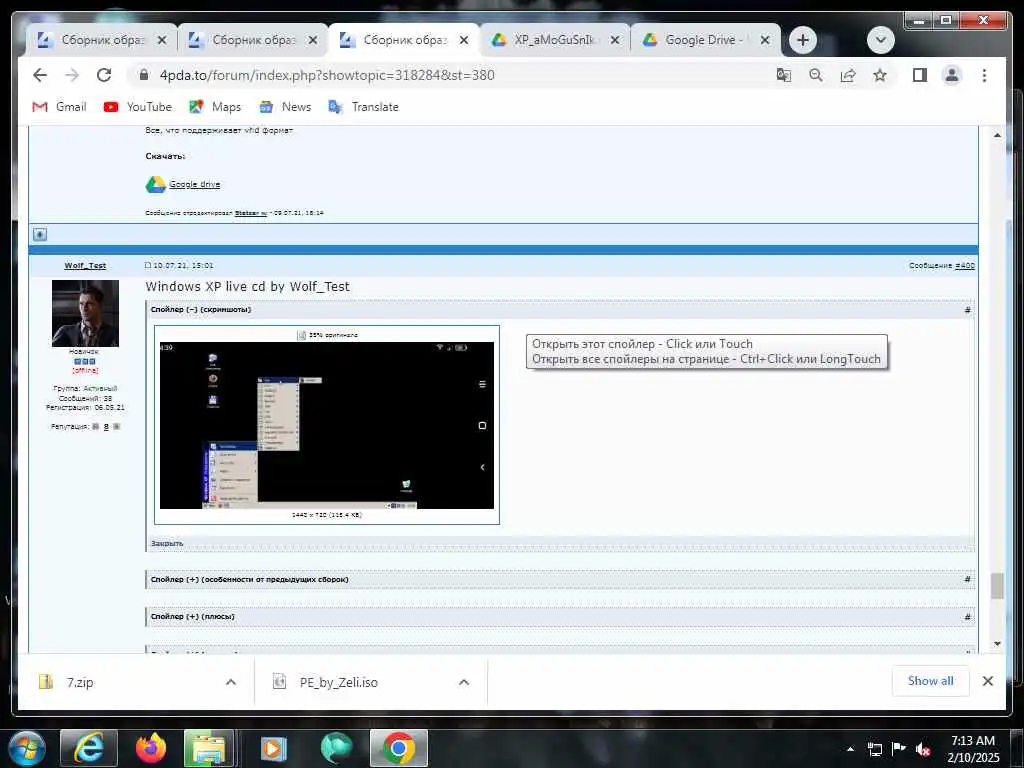The height and width of the screenshot is (768, 1024).
Task: Click Wolf_Test avatar picture
Action: (85, 313)
